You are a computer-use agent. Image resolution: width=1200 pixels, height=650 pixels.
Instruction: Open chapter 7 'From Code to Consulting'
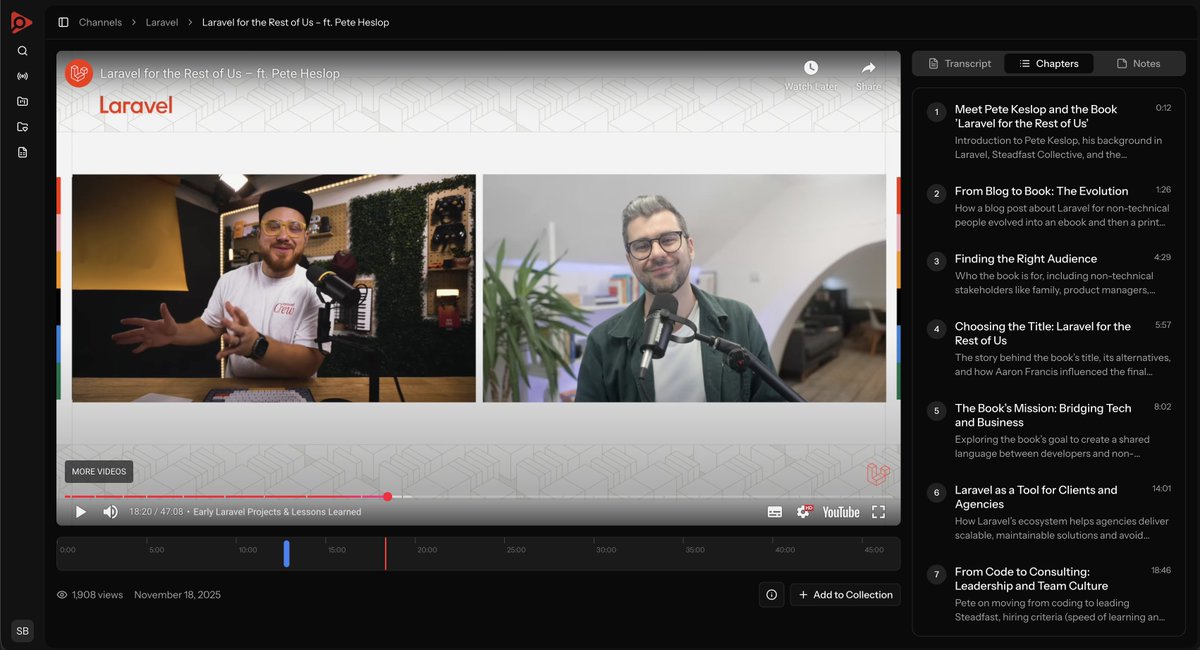tap(1049, 595)
